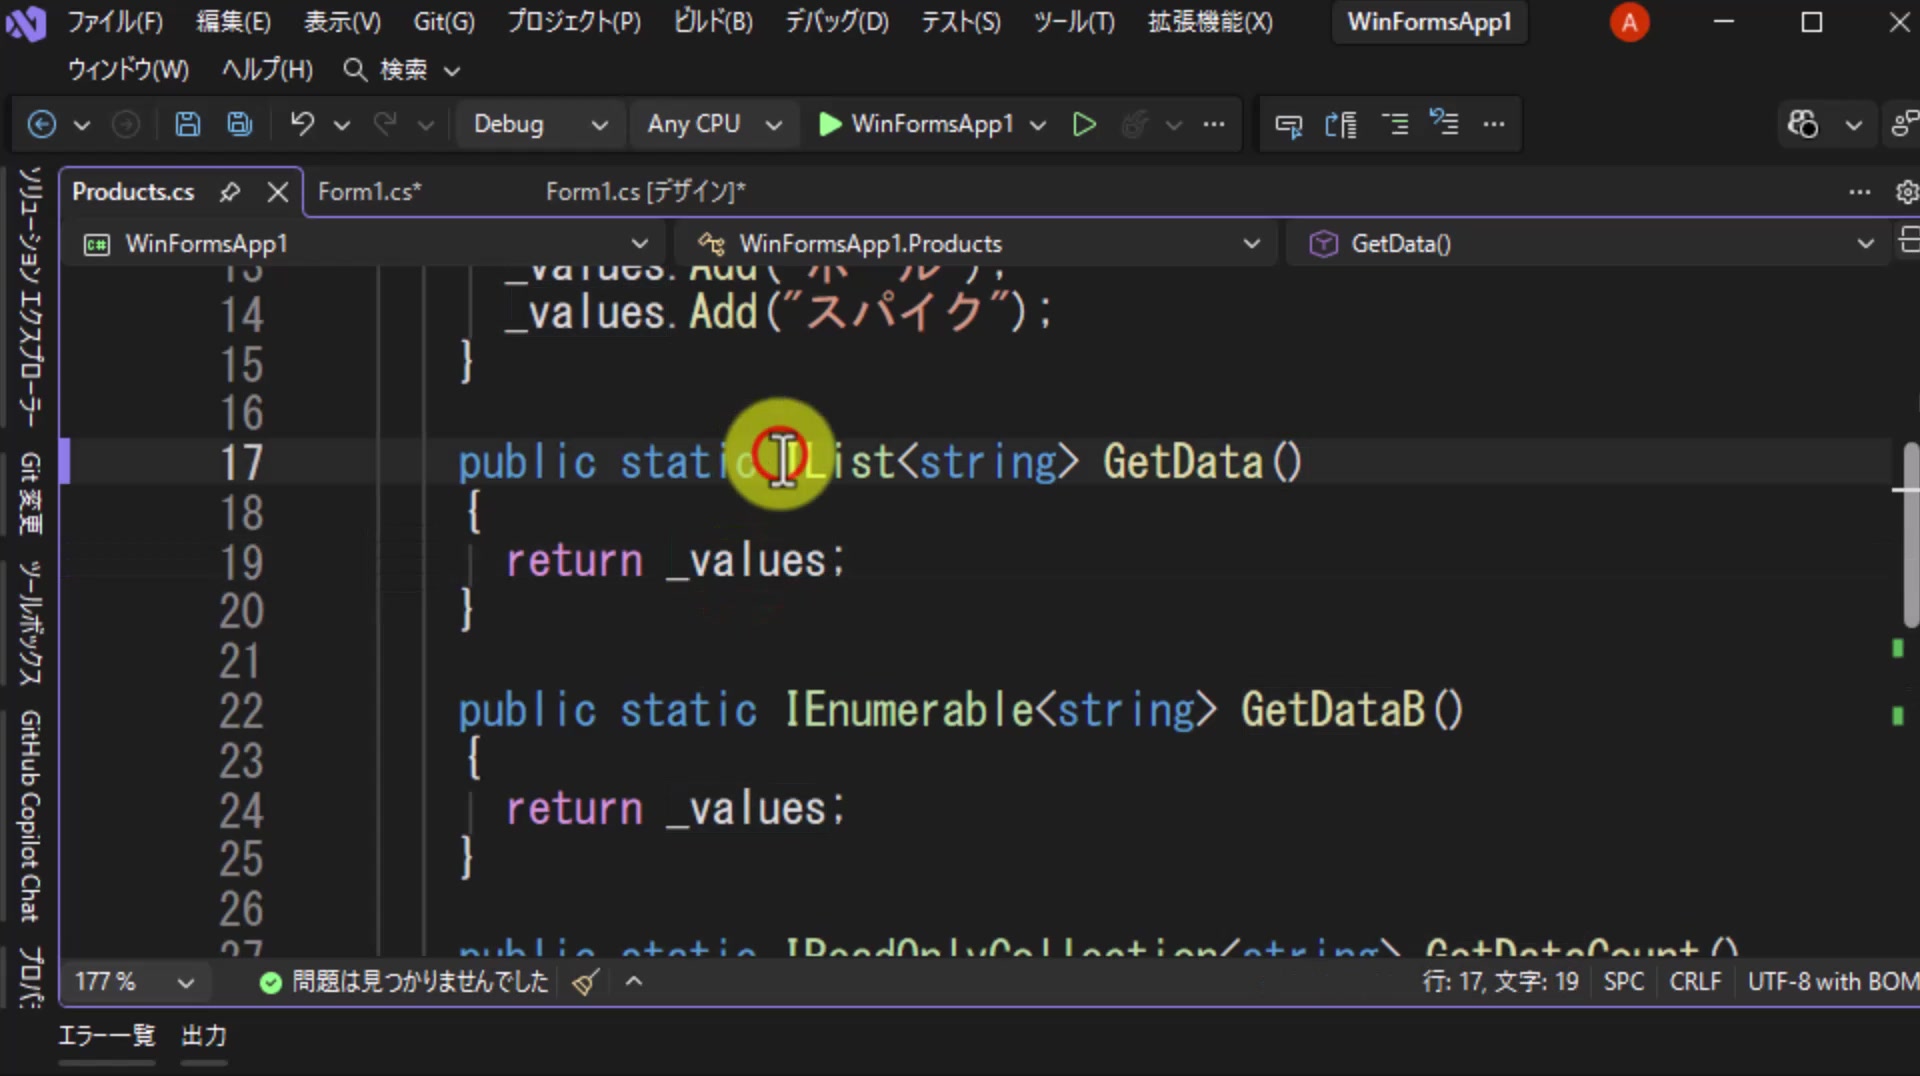Screen dimensions: 1920x1076
Task: Expand the WinFormsApp1.Products type dropdown
Action: tap(1251, 244)
